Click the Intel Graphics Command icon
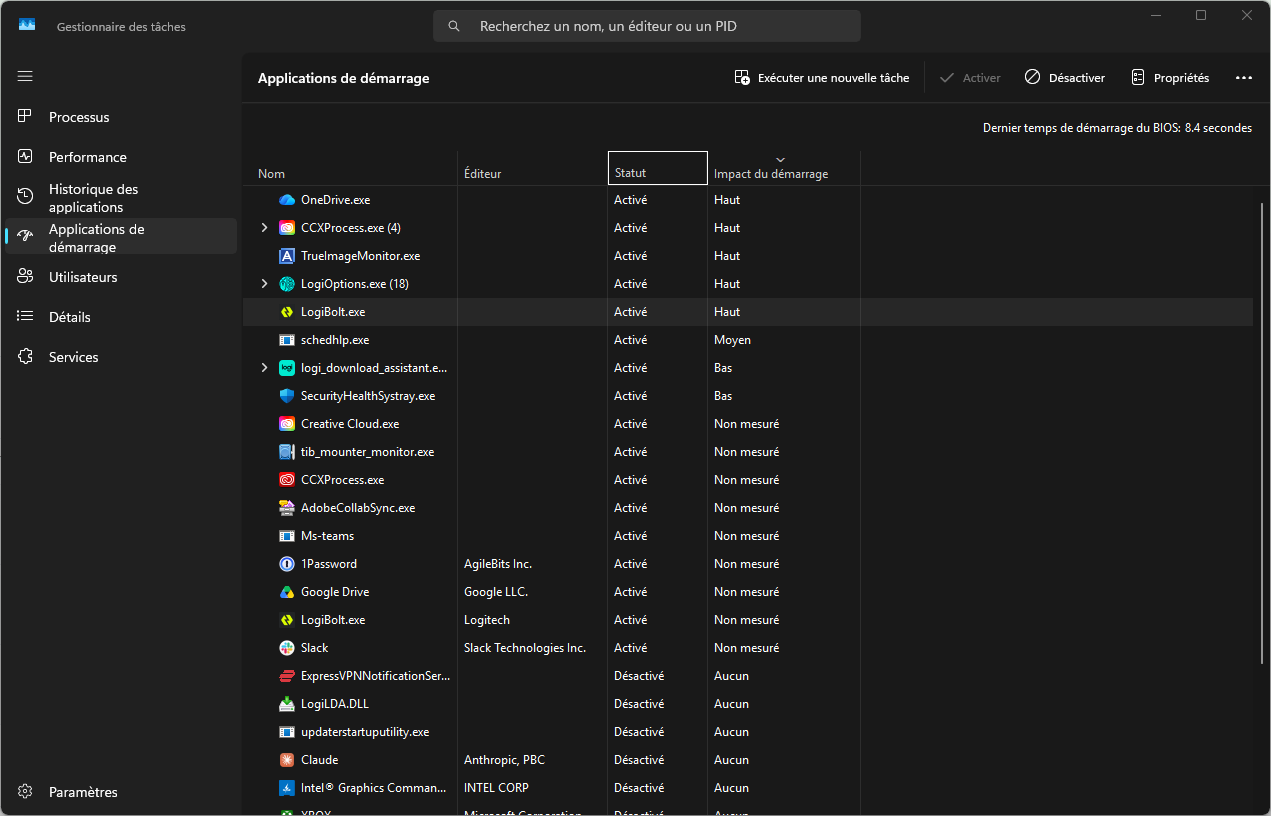The height and width of the screenshot is (816, 1271). [287, 788]
